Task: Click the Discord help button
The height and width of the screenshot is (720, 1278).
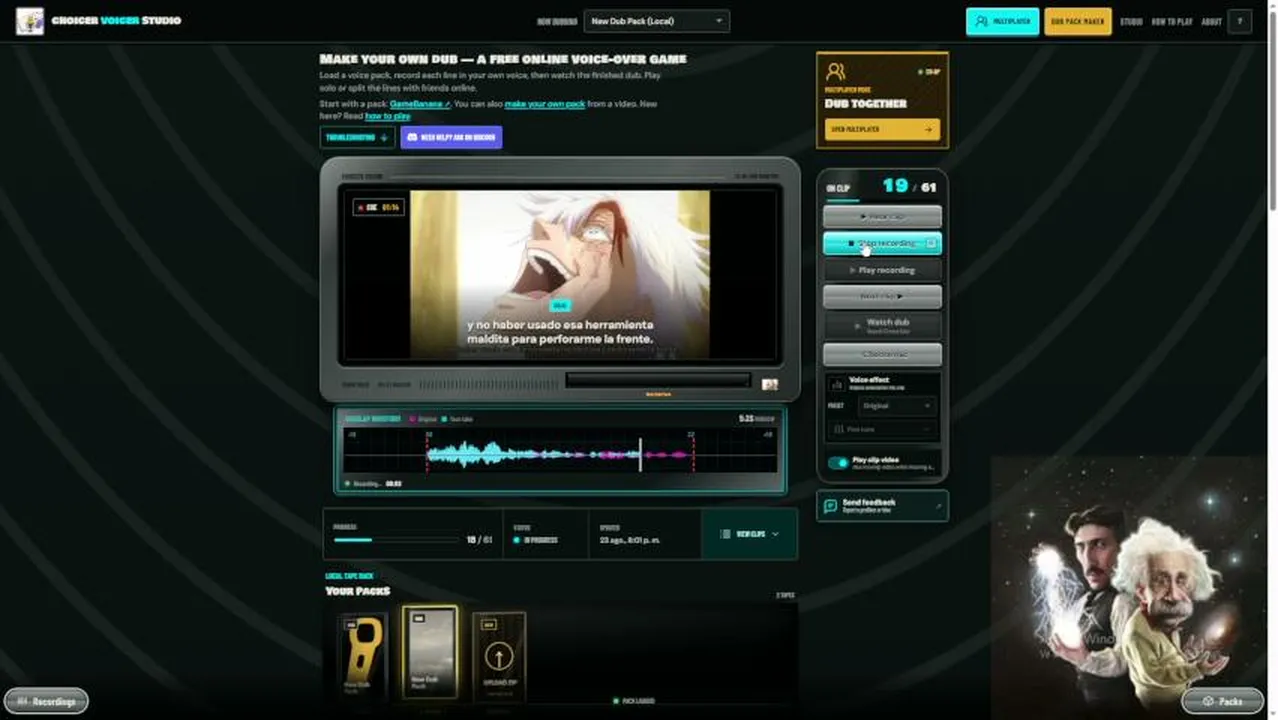Action: pos(451,137)
